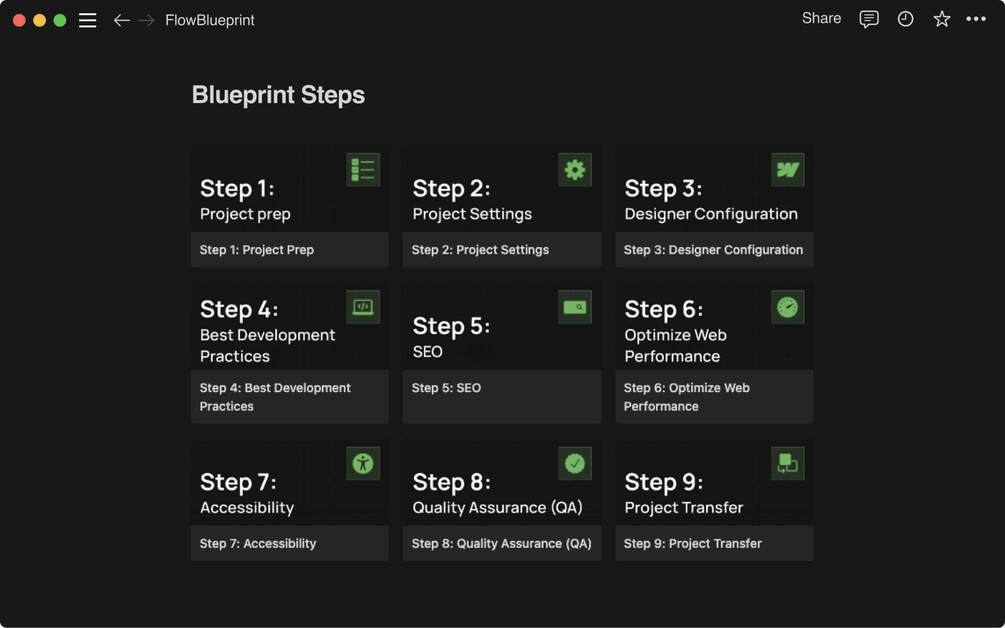This screenshot has height=628, width=1005.
Task: Click Step 8 Quality Assurance checkmark icon
Action: [575, 463]
